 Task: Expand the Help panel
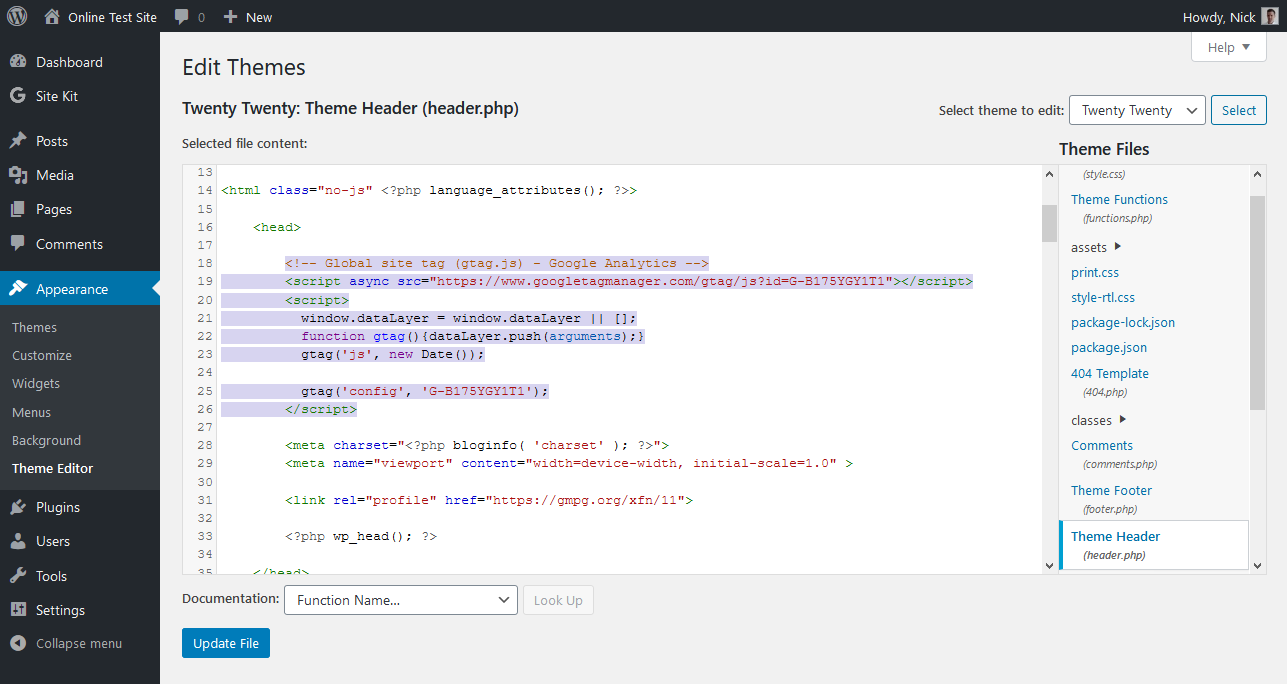pyautogui.click(x=1229, y=47)
